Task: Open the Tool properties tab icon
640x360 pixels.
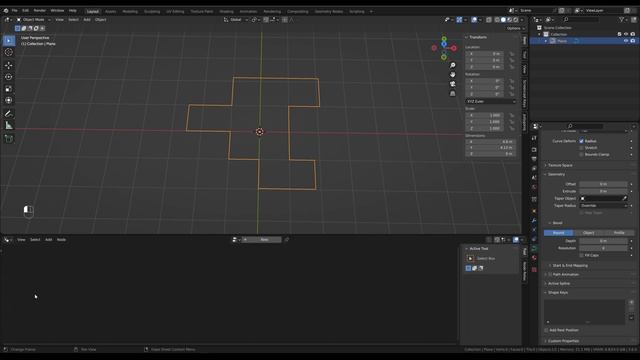Action: coord(534,138)
